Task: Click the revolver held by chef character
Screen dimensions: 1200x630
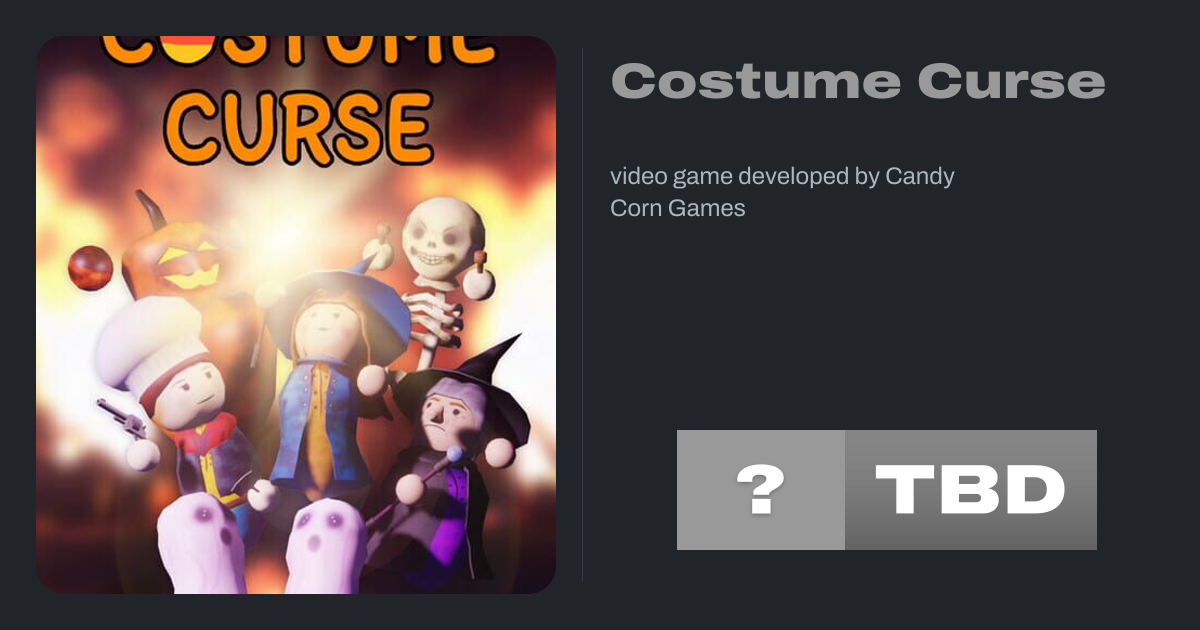Action: [x=121, y=418]
